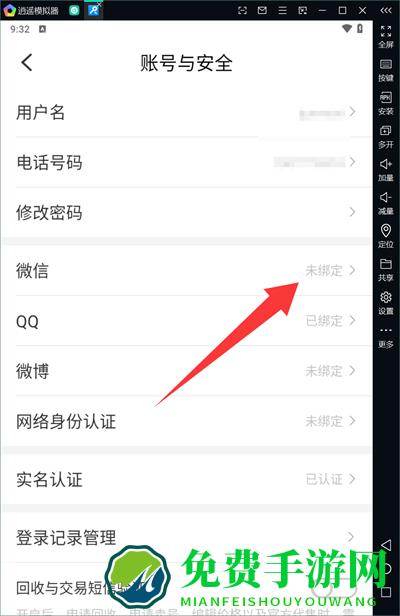Tap 未绑定 status for 微信
This screenshot has height=616, width=400.
click(324, 271)
